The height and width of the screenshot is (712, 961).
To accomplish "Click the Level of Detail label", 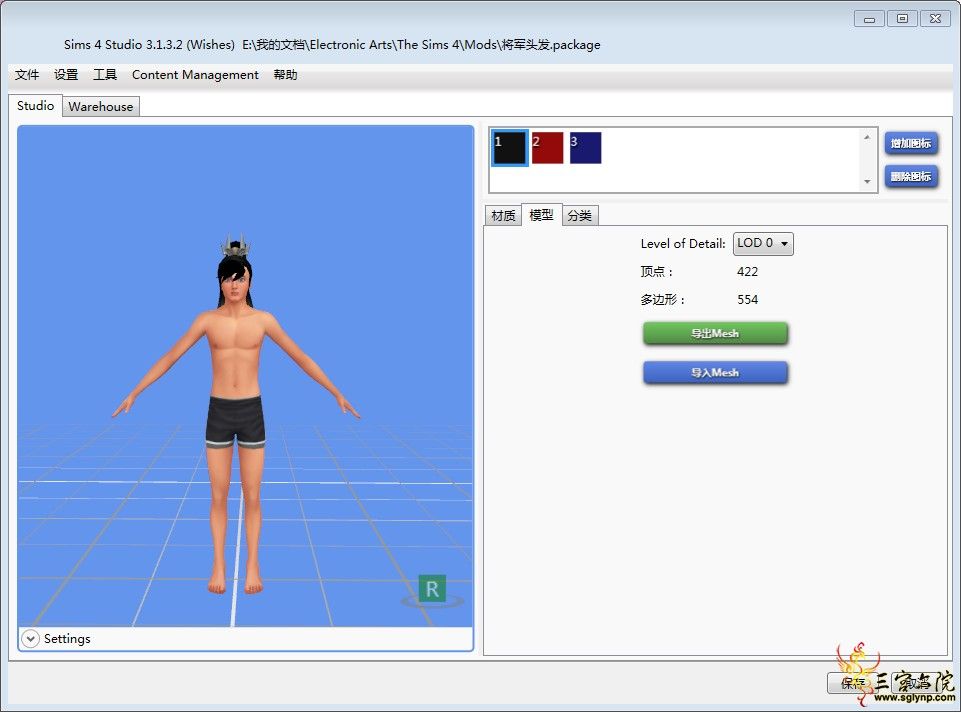I will (683, 243).
